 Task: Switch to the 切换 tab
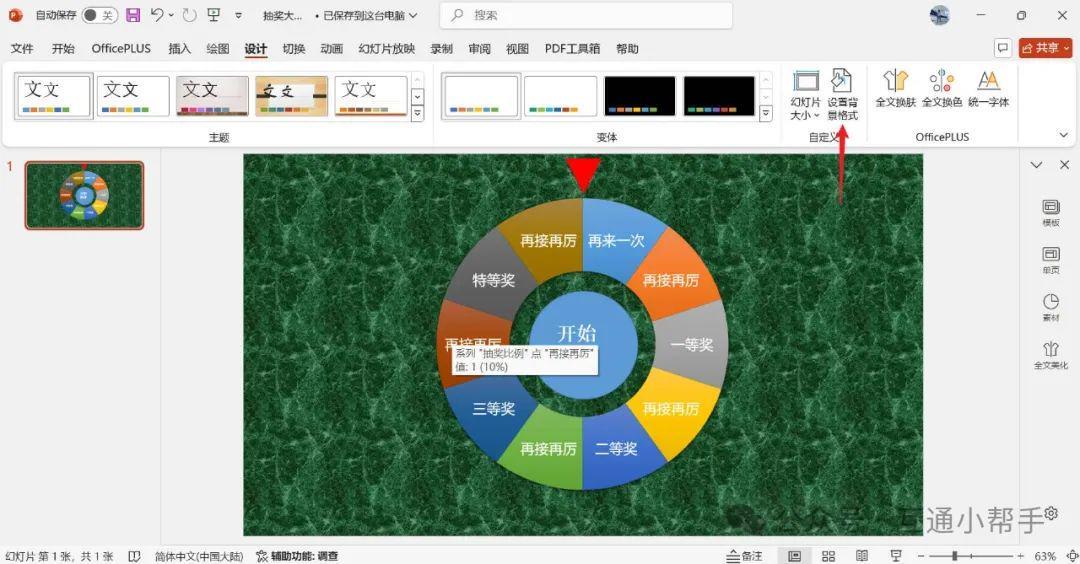coord(294,48)
